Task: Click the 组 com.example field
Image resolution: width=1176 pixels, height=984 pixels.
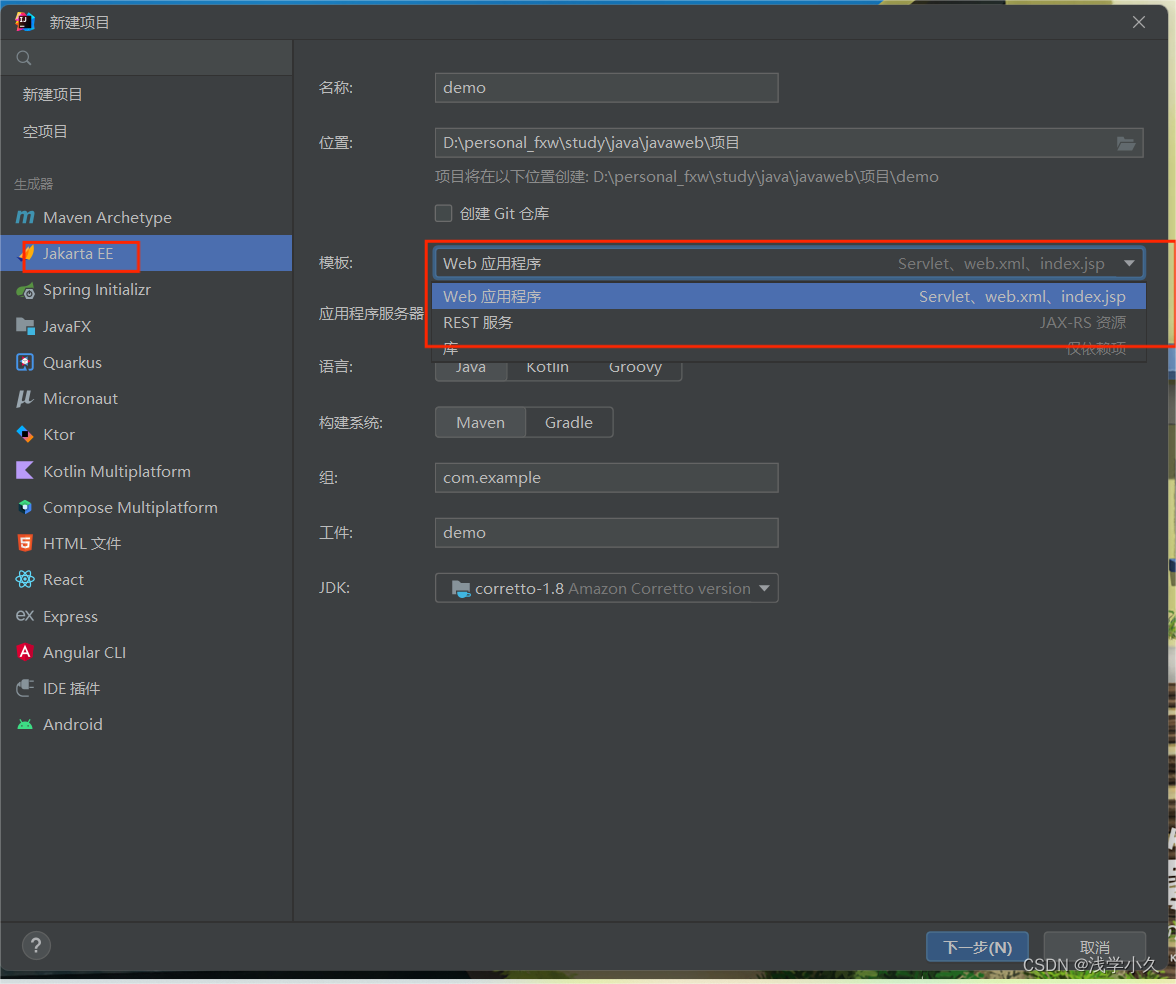Action: pos(607,478)
